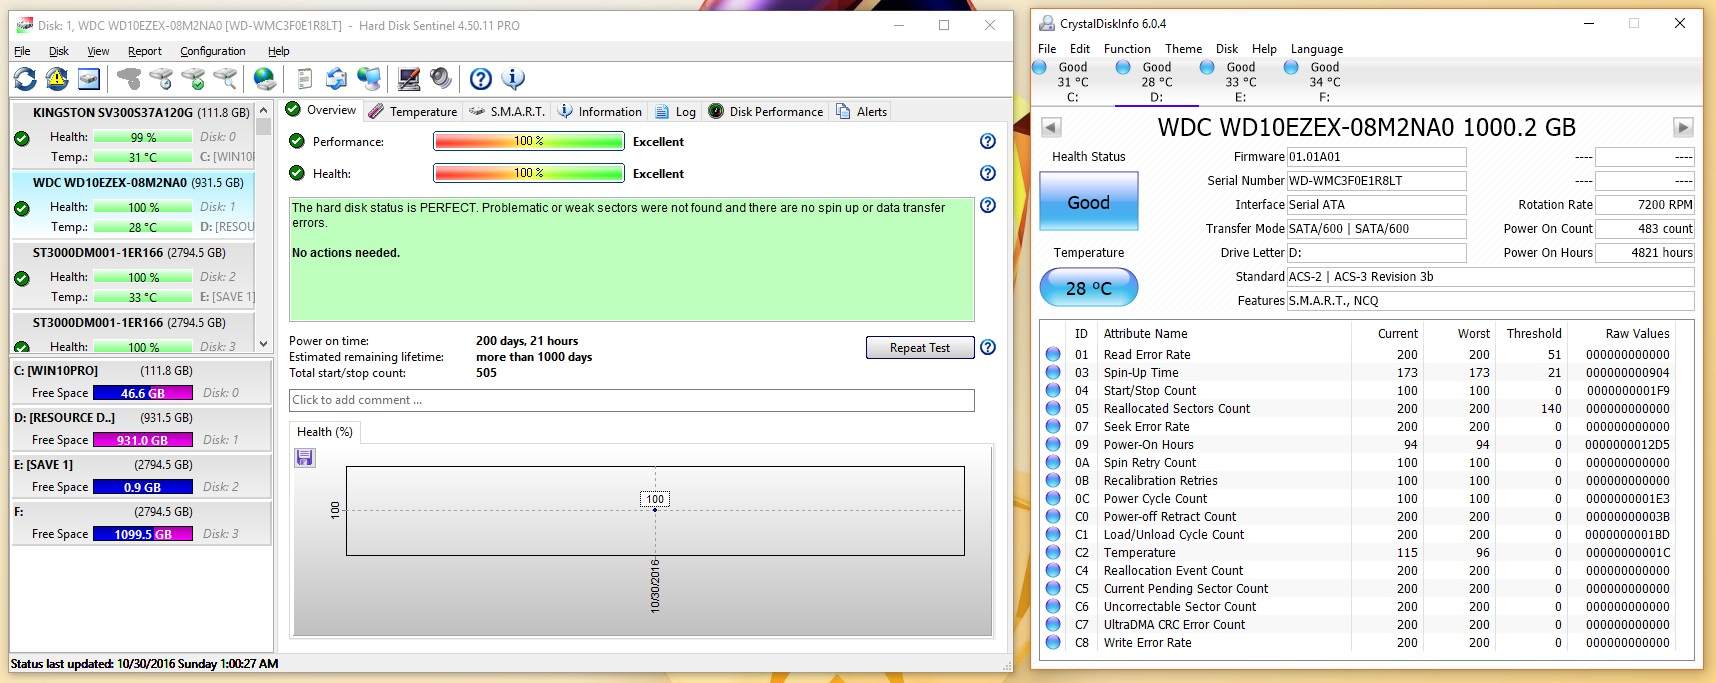The image size is (1716, 683).
Task: Click the C: free space 46.6 GB bar
Action: coord(143,393)
